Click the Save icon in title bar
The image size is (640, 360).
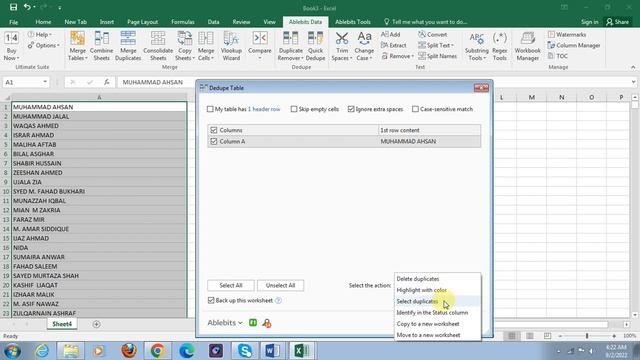pyautogui.click(x=13, y=7)
